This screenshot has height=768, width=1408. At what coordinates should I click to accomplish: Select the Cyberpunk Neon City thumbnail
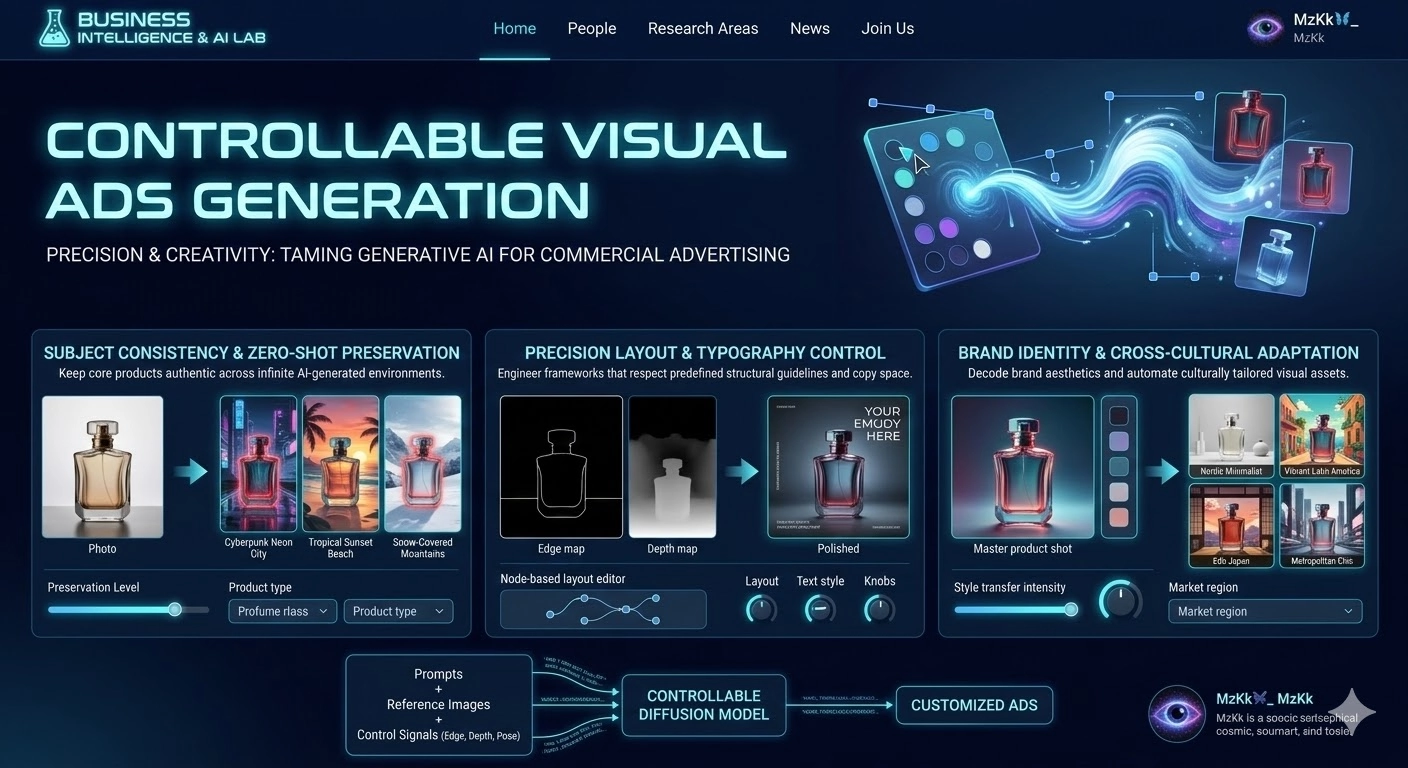258,464
